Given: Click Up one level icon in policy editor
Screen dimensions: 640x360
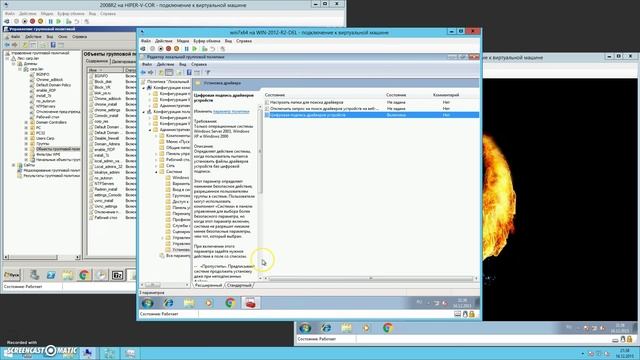Looking at the screenshot, I should pyautogui.click(x=161, y=73).
